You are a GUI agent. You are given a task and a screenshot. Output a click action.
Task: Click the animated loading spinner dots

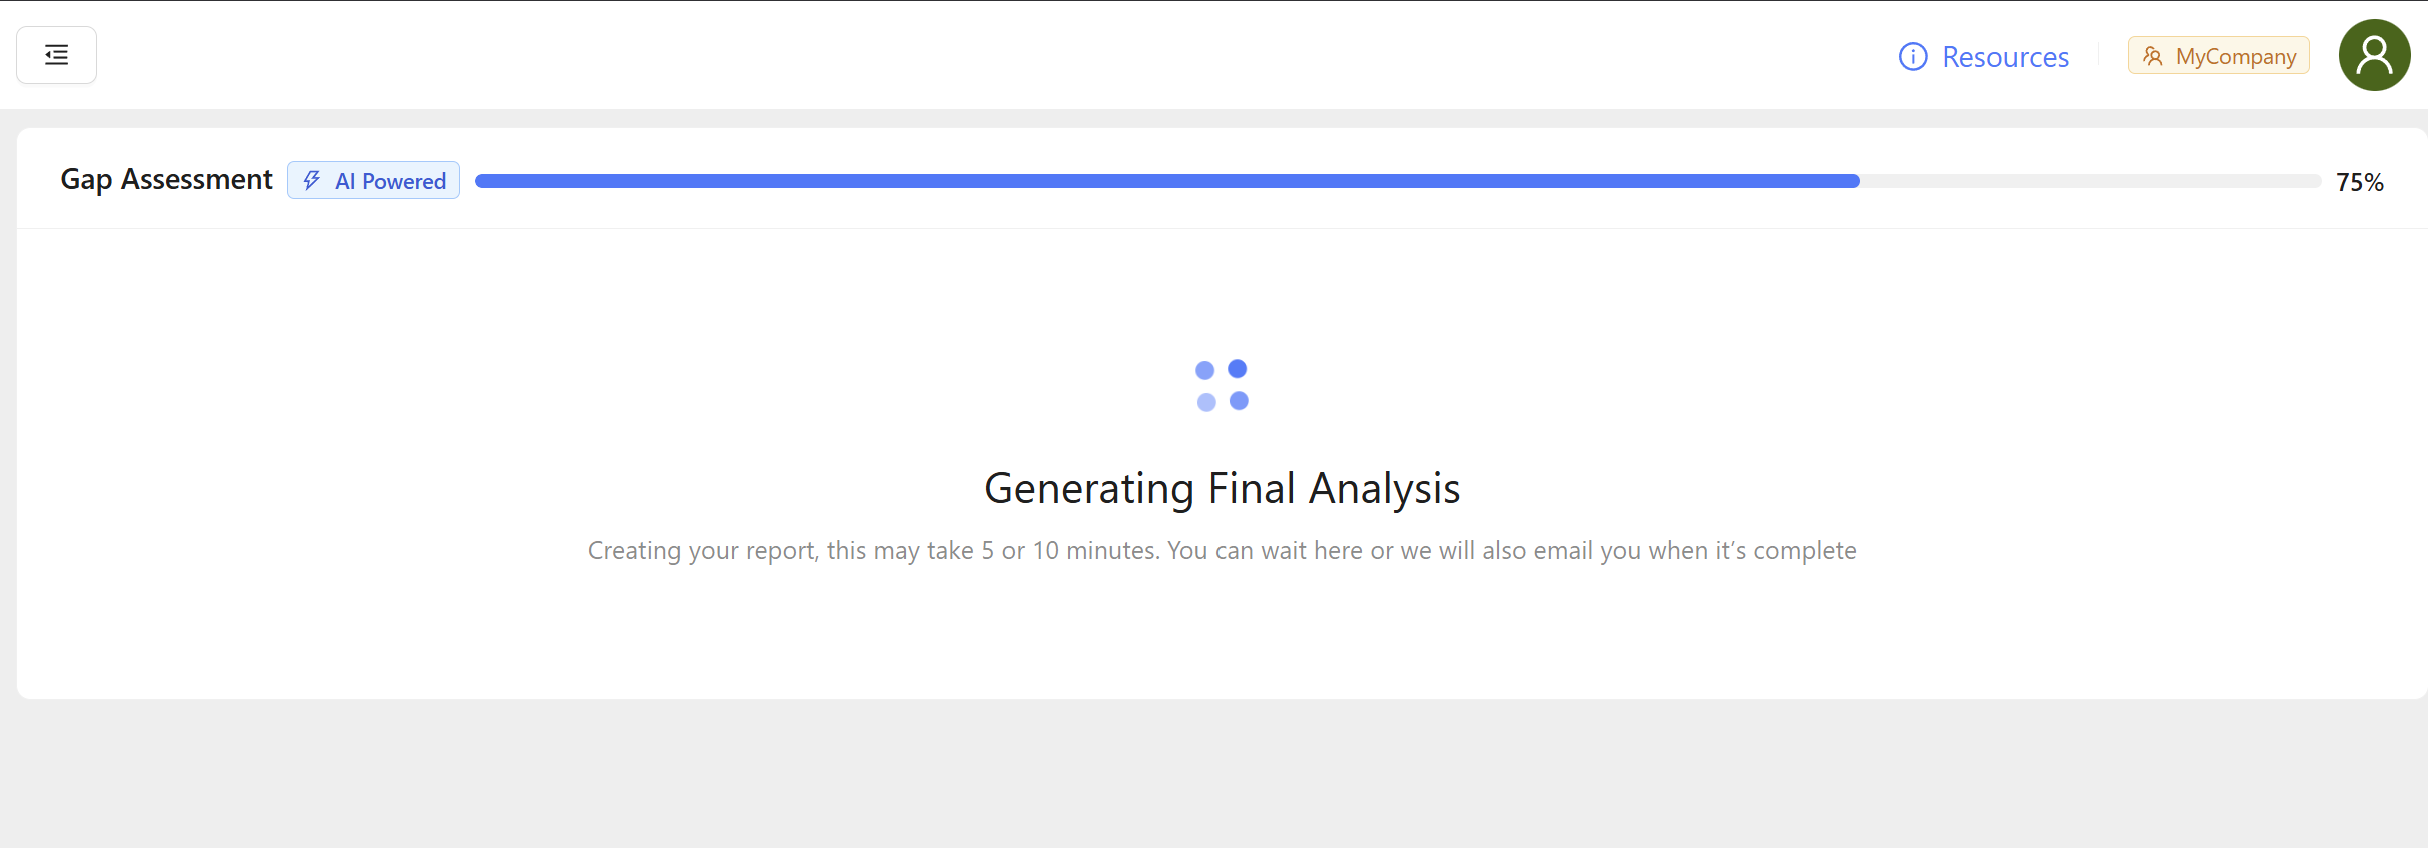[1222, 385]
